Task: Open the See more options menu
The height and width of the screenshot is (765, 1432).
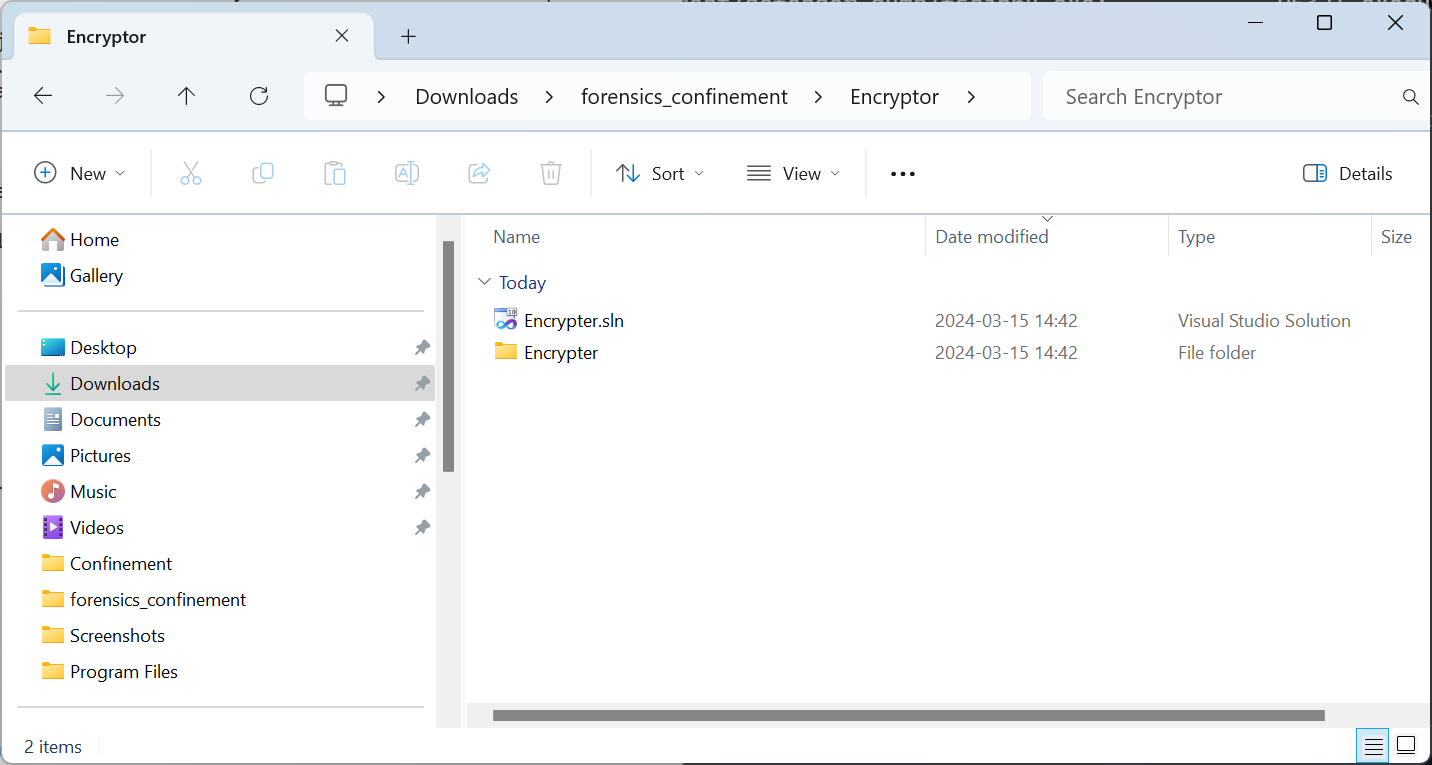Action: [903, 173]
